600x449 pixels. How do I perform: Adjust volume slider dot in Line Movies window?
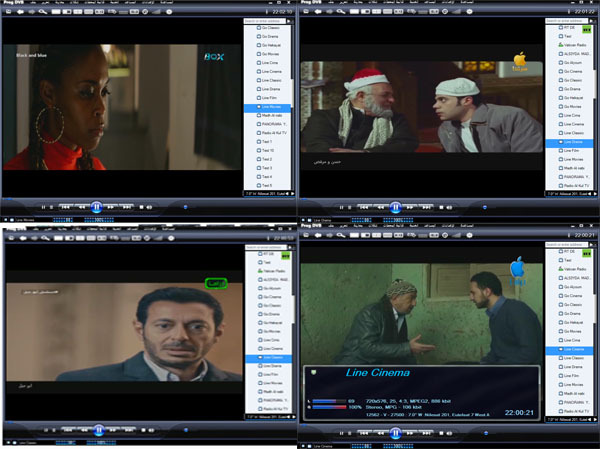click(x=186, y=207)
